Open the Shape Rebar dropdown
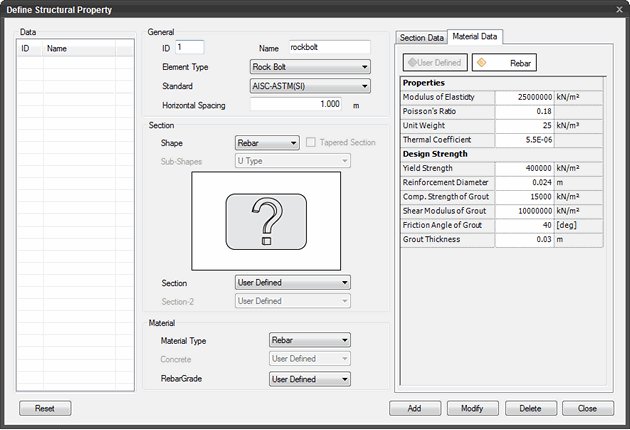The height and width of the screenshot is (430, 630). click(266, 143)
